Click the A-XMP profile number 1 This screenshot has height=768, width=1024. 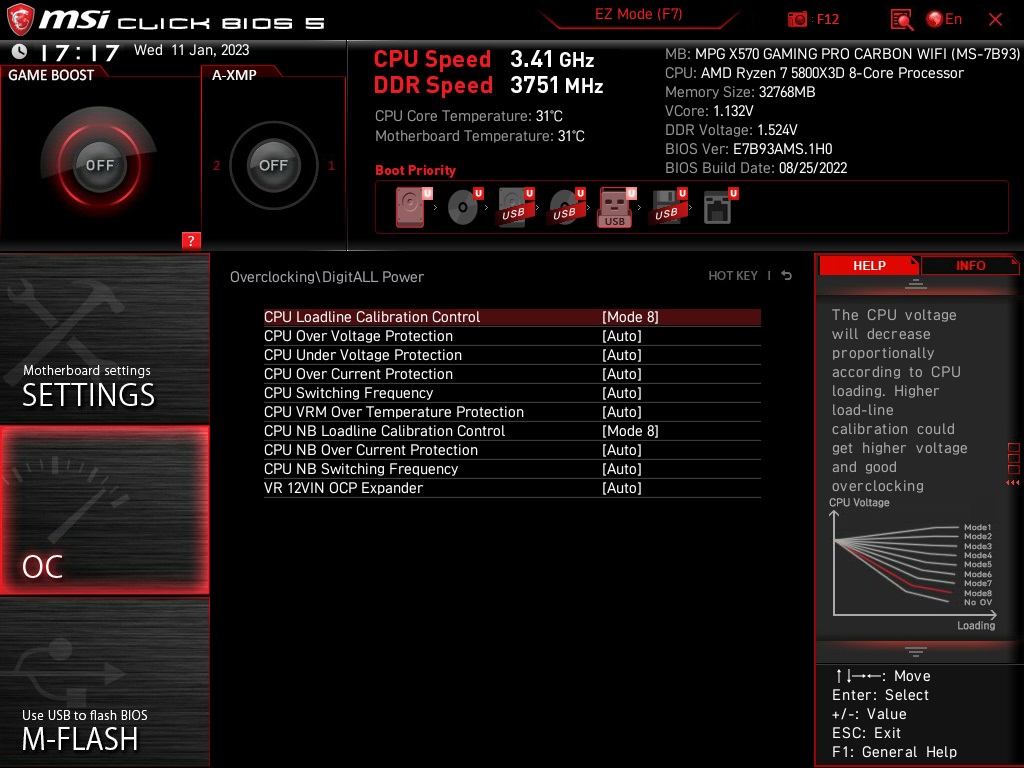coord(331,165)
